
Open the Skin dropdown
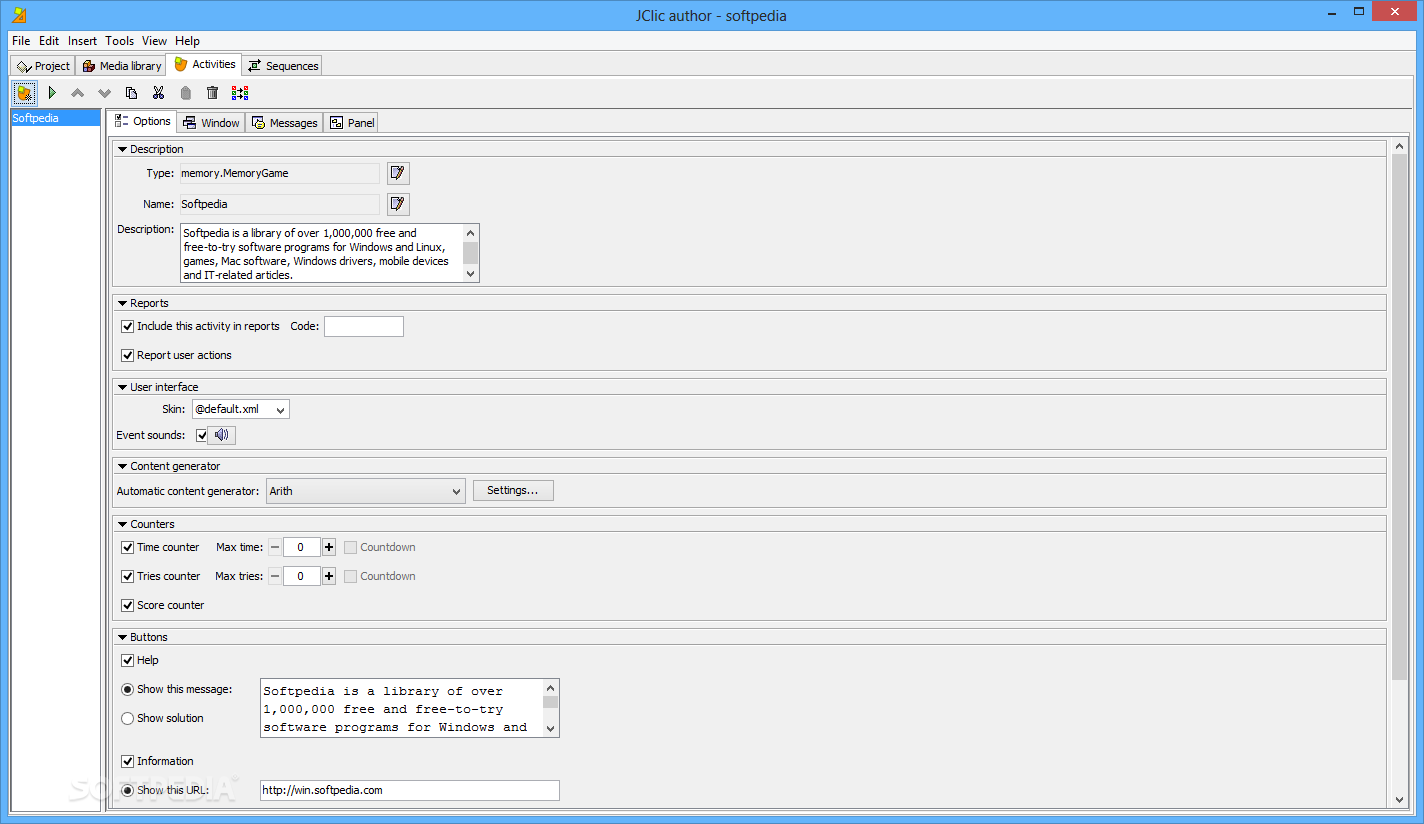[x=240, y=409]
